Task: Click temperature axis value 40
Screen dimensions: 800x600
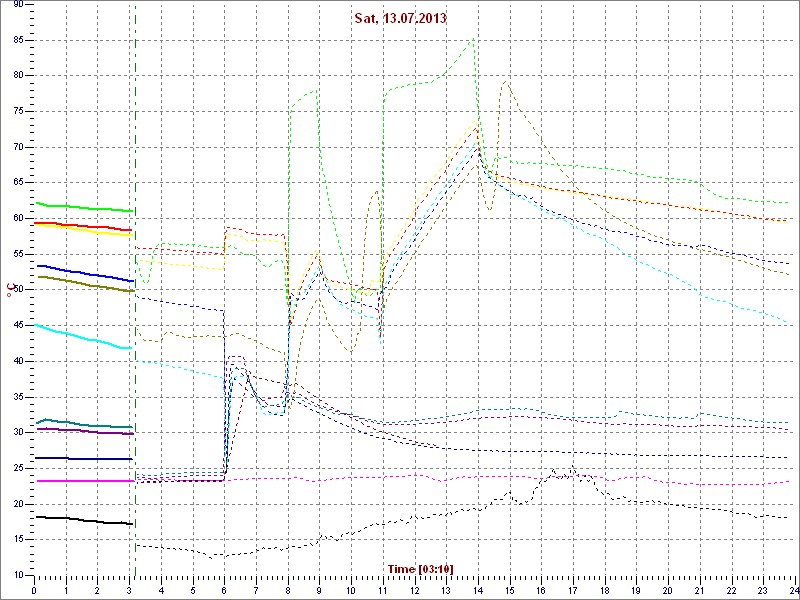Action: tap(18, 361)
